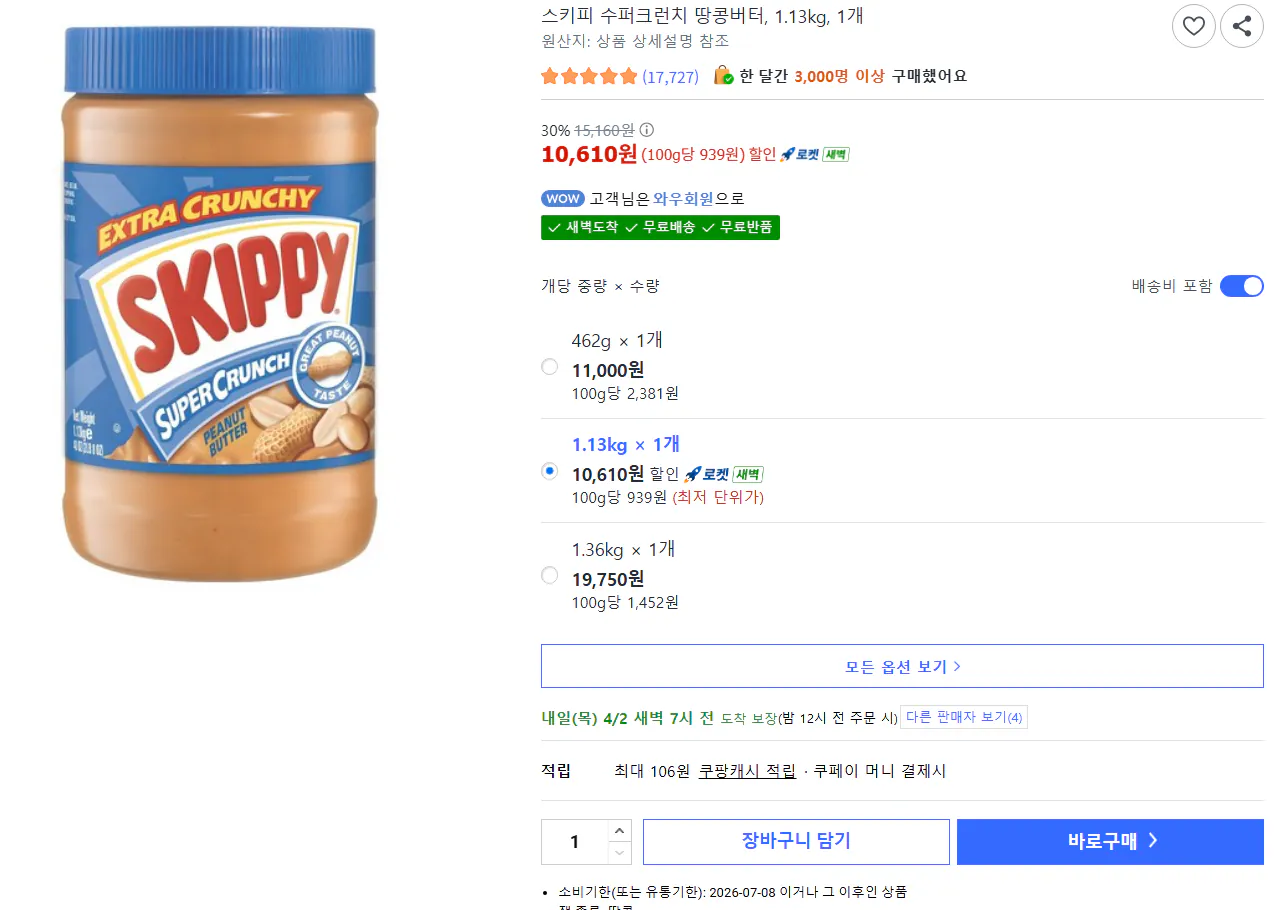Add item to cart with 장바구니 담기
The image size is (1278, 910).
point(795,841)
